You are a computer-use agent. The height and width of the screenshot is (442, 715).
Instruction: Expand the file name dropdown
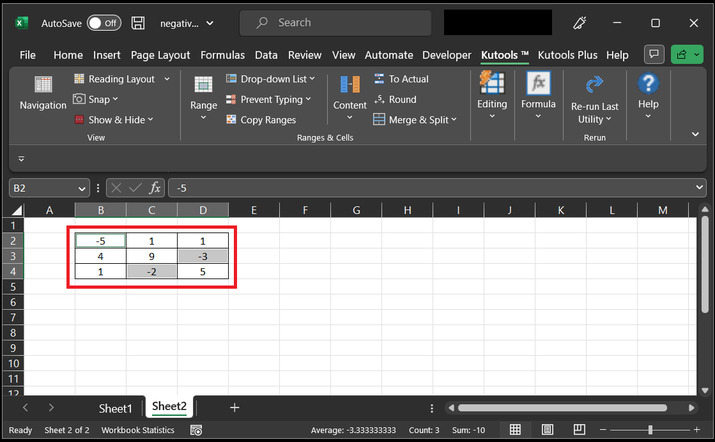pyautogui.click(x=210, y=23)
